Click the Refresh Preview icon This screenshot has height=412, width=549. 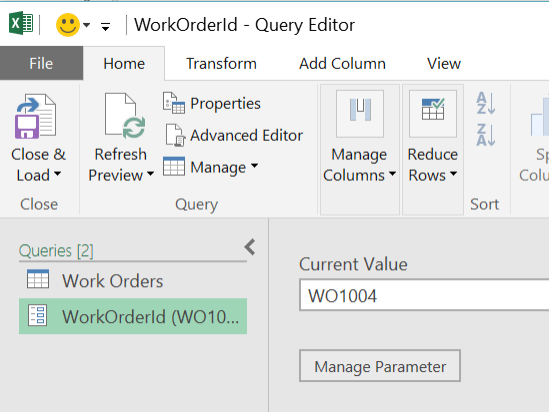(x=125, y=116)
